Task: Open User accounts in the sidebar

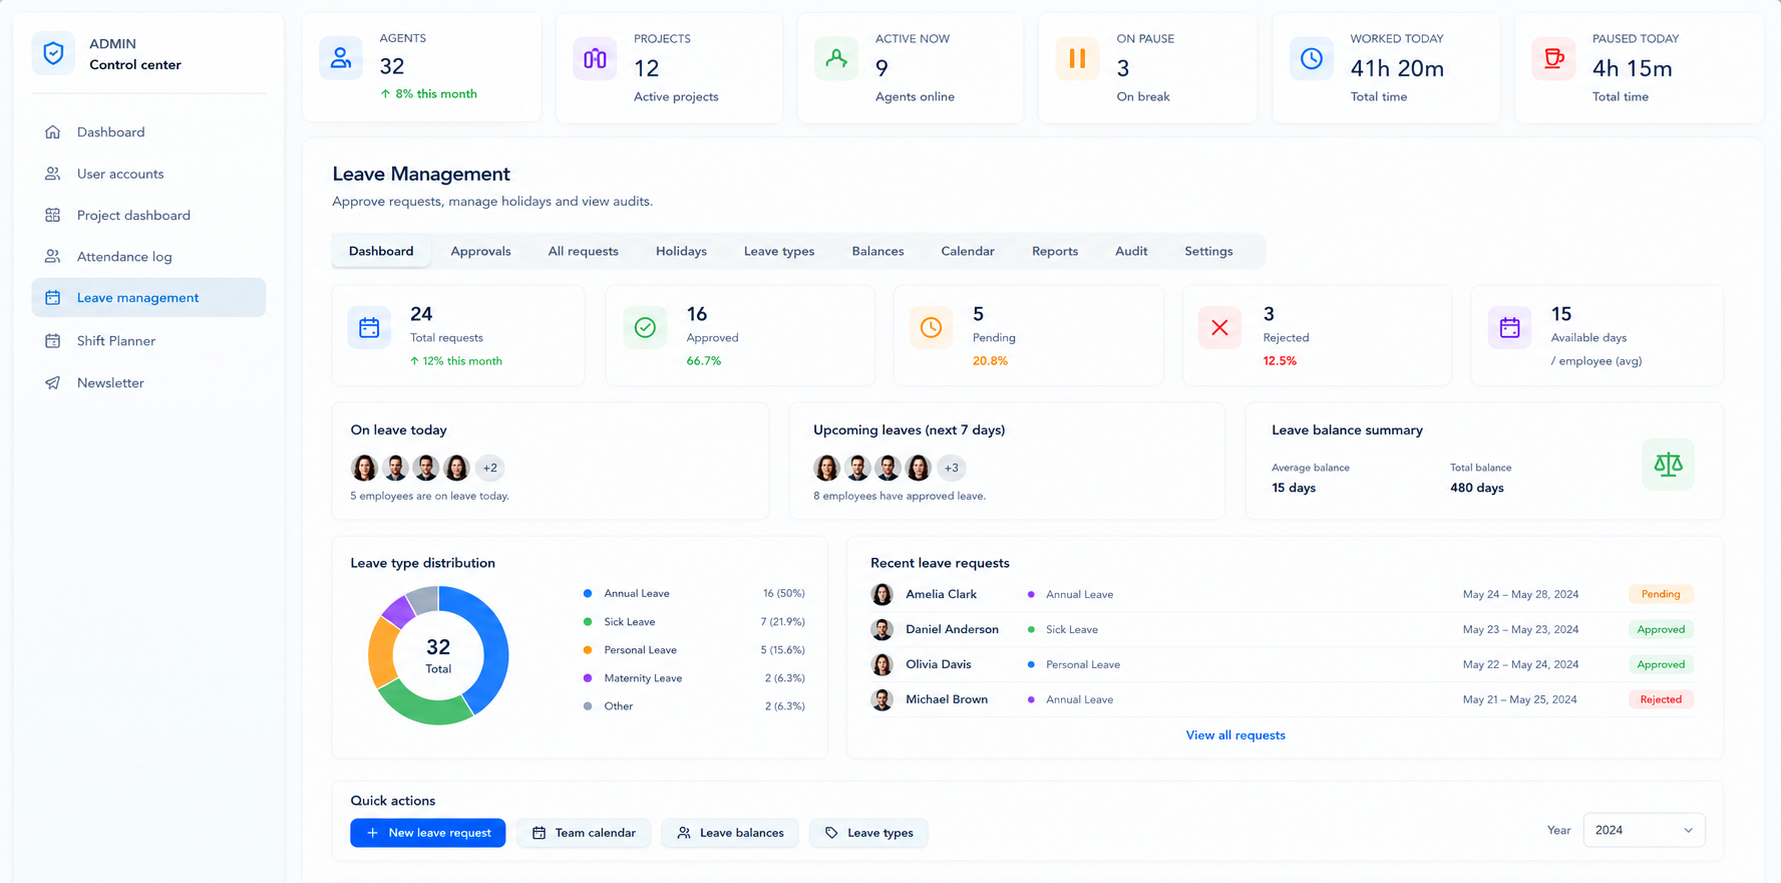Action: click(149, 174)
